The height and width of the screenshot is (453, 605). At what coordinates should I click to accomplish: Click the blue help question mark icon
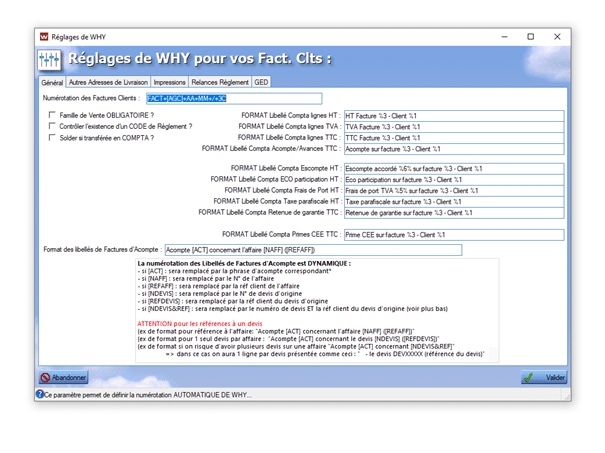[x=40, y=394]
